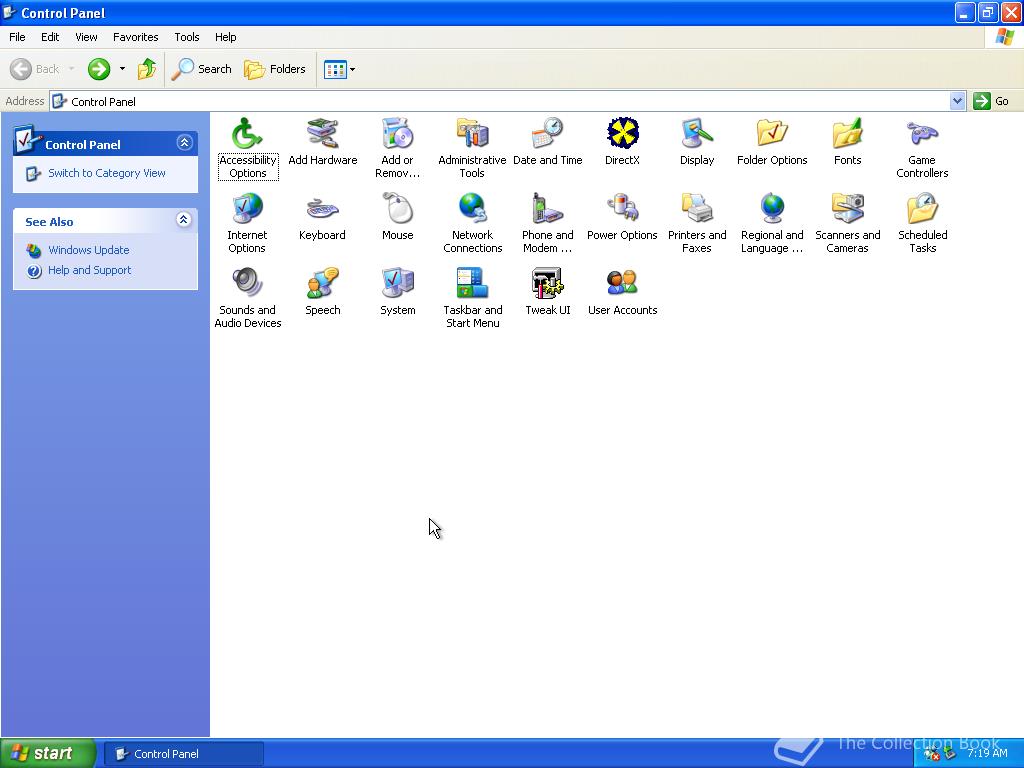
Task: Select the Date and Time icon
Action: [x=547, y=142]
